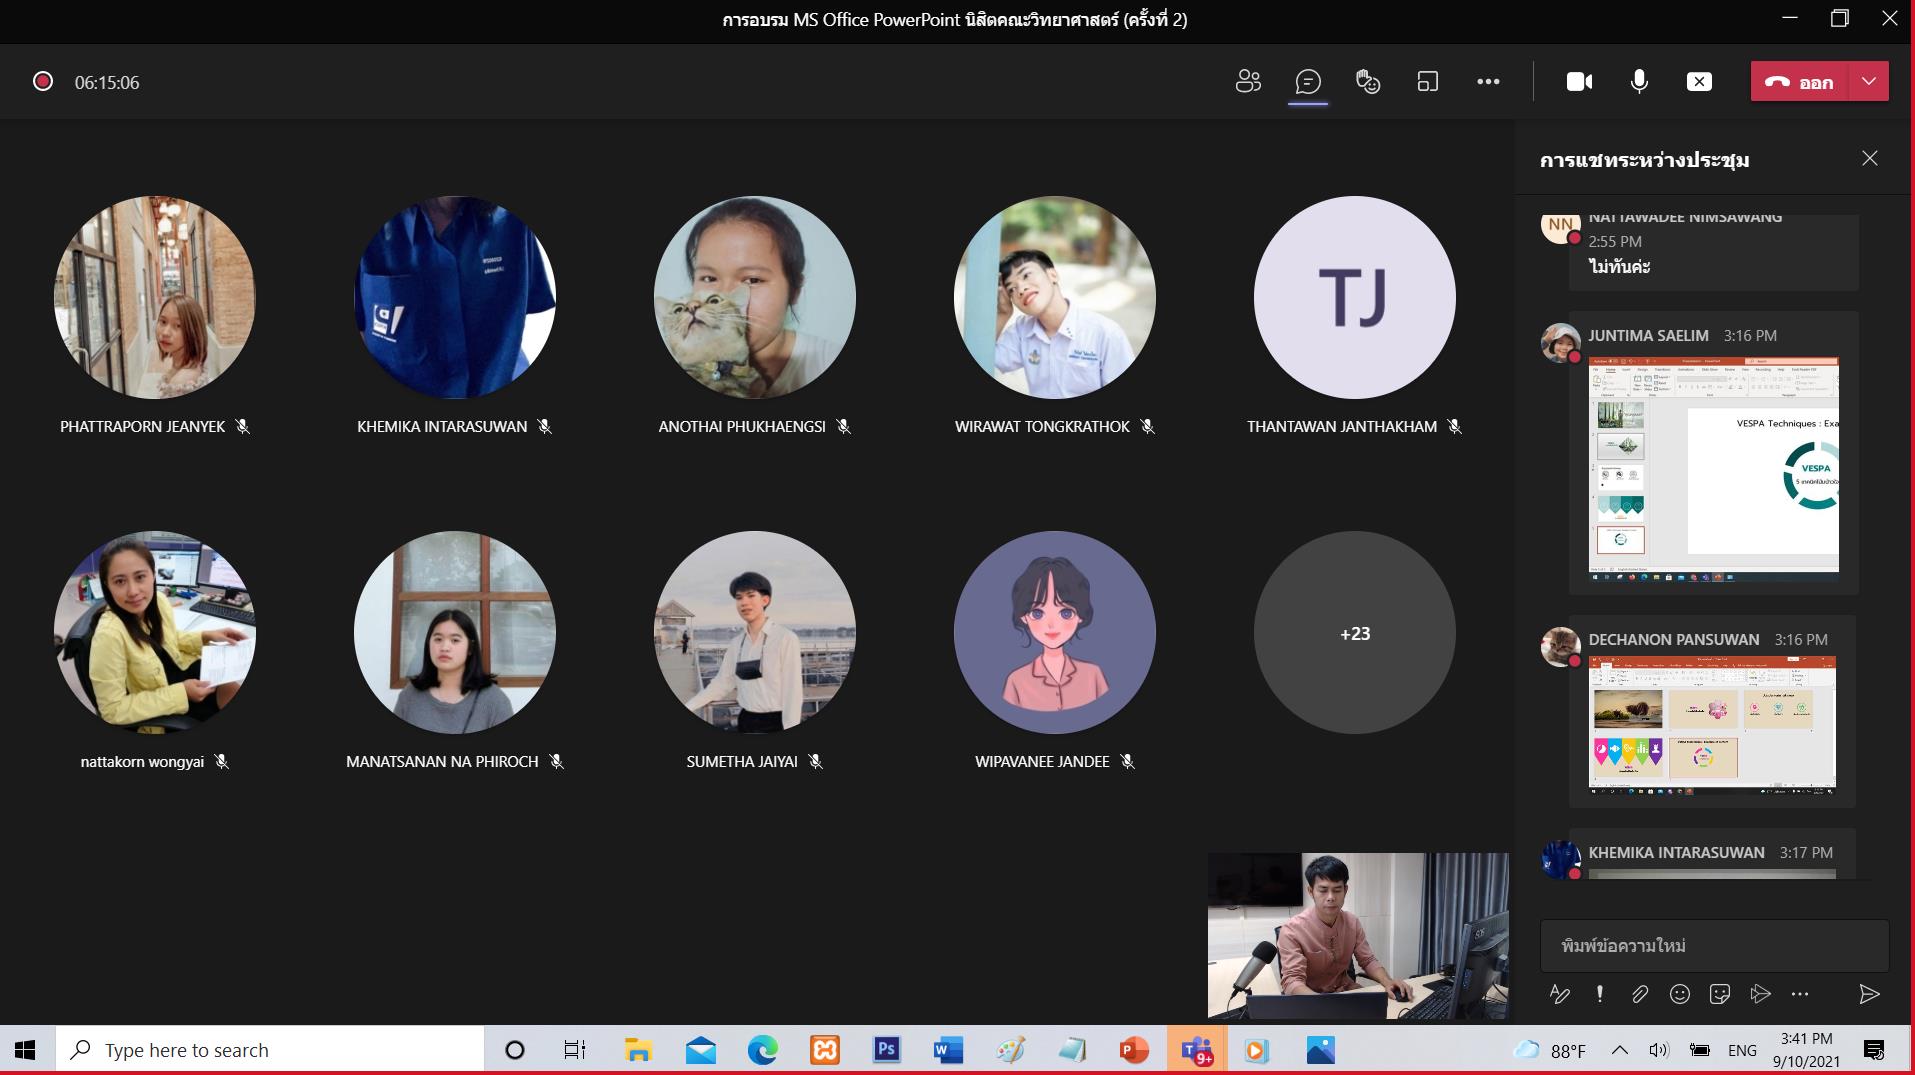Viewport: 1915px width, 1075px height.
Task: Launch Microsoft Edge from the taskbar
Action: (x=763, y=1050)
